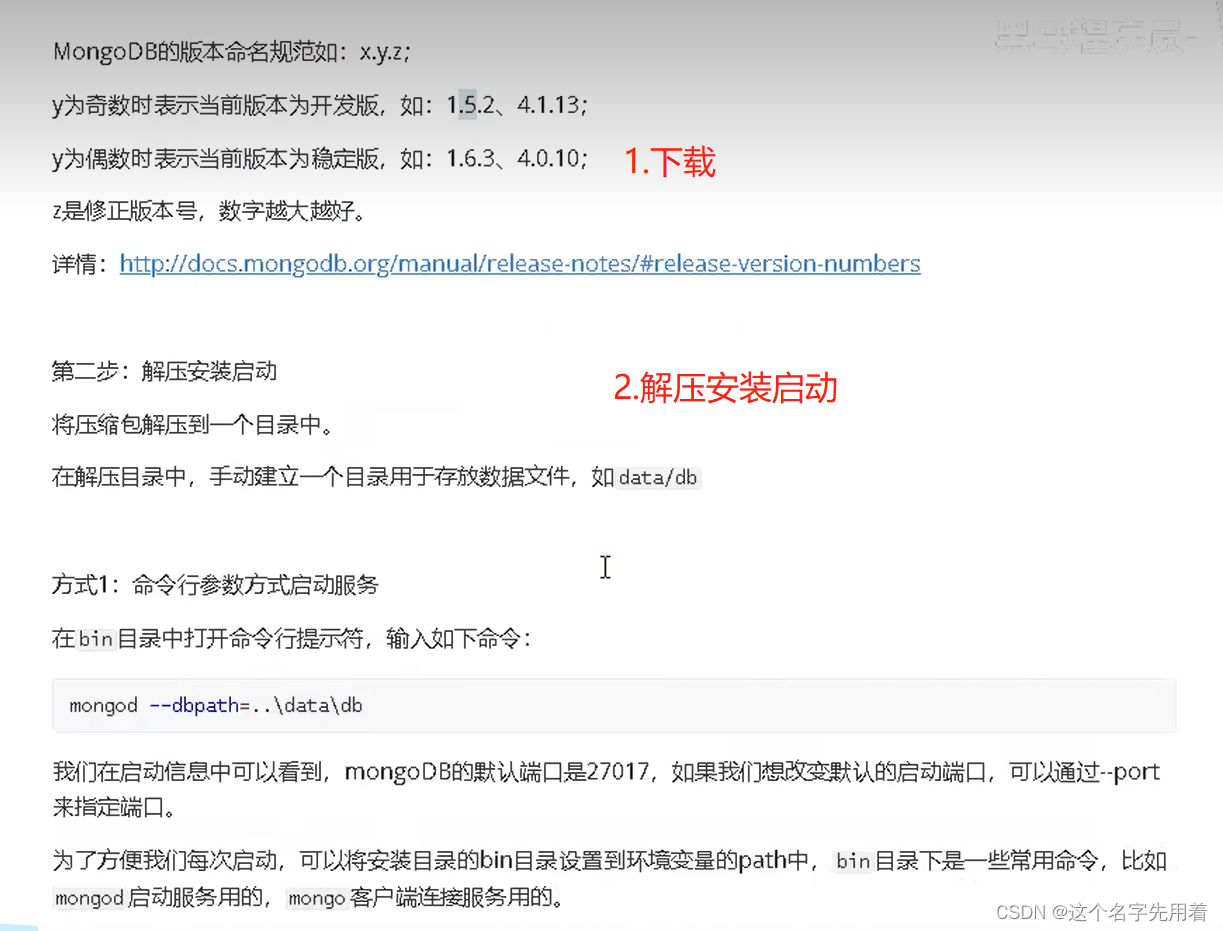Click the highlighted digit in version 1.5.2

pos(467,105)
